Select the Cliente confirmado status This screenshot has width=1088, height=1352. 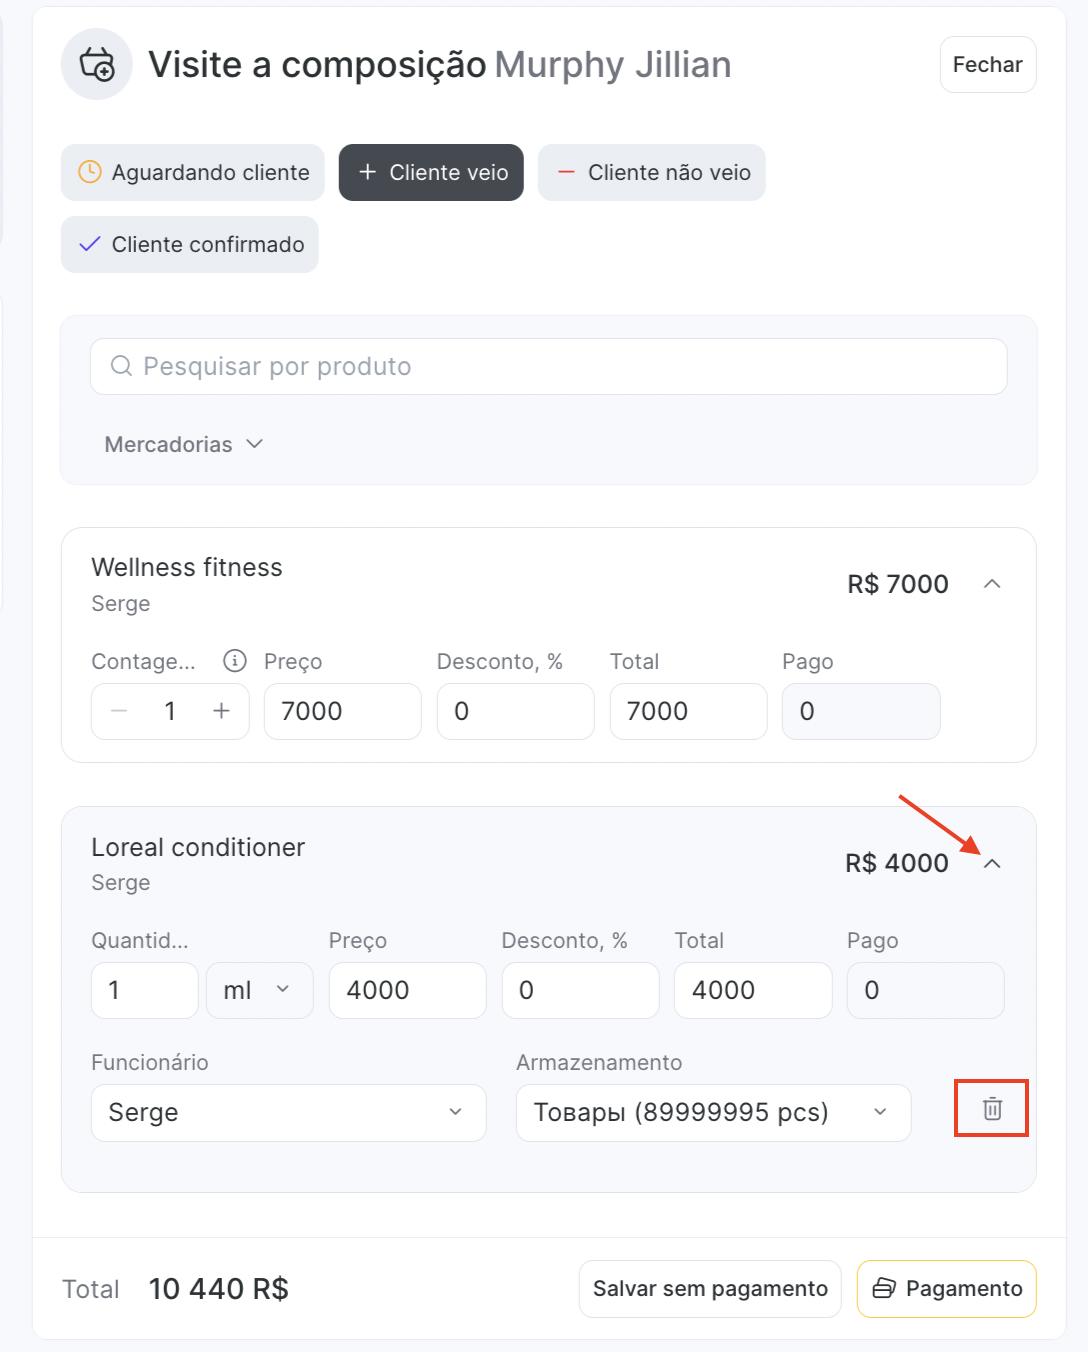coord(190,244)
